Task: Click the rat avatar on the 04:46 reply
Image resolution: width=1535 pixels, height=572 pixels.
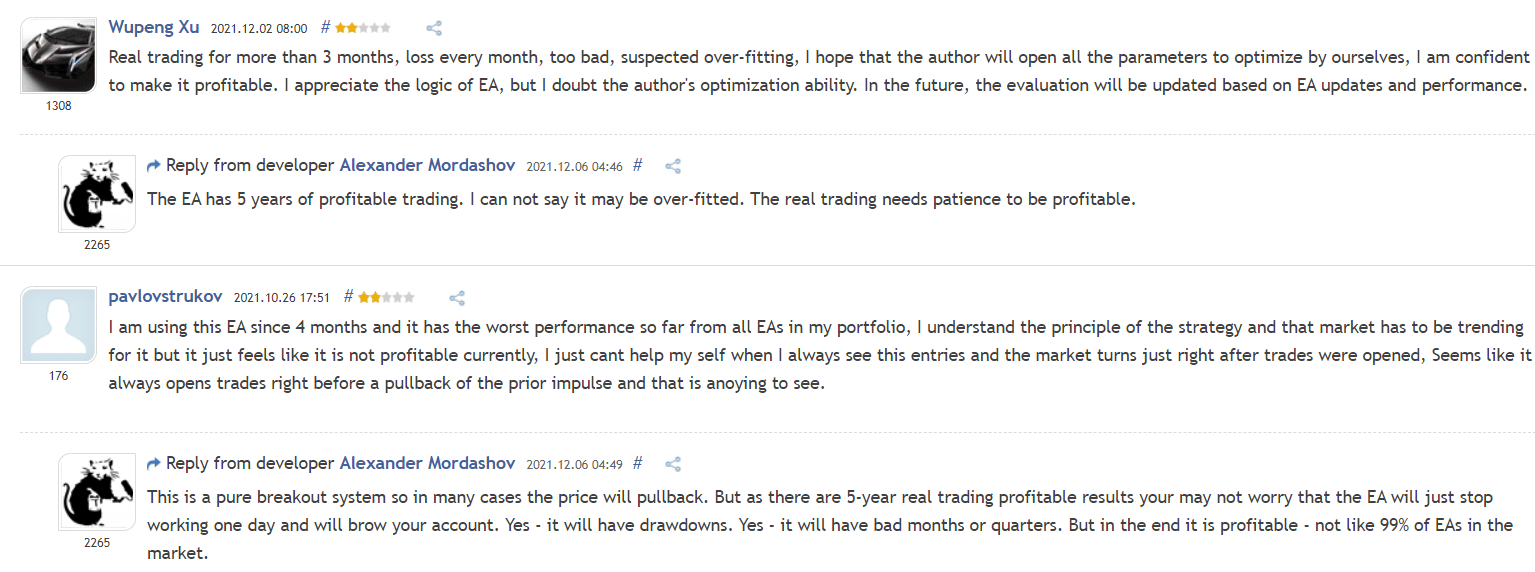Action: [97, 194]
